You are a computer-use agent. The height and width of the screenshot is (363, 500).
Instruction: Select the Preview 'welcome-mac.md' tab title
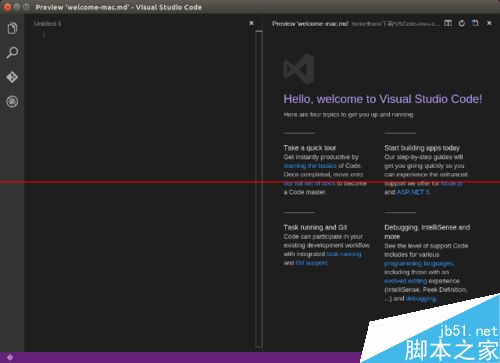(x=310, y=24)
